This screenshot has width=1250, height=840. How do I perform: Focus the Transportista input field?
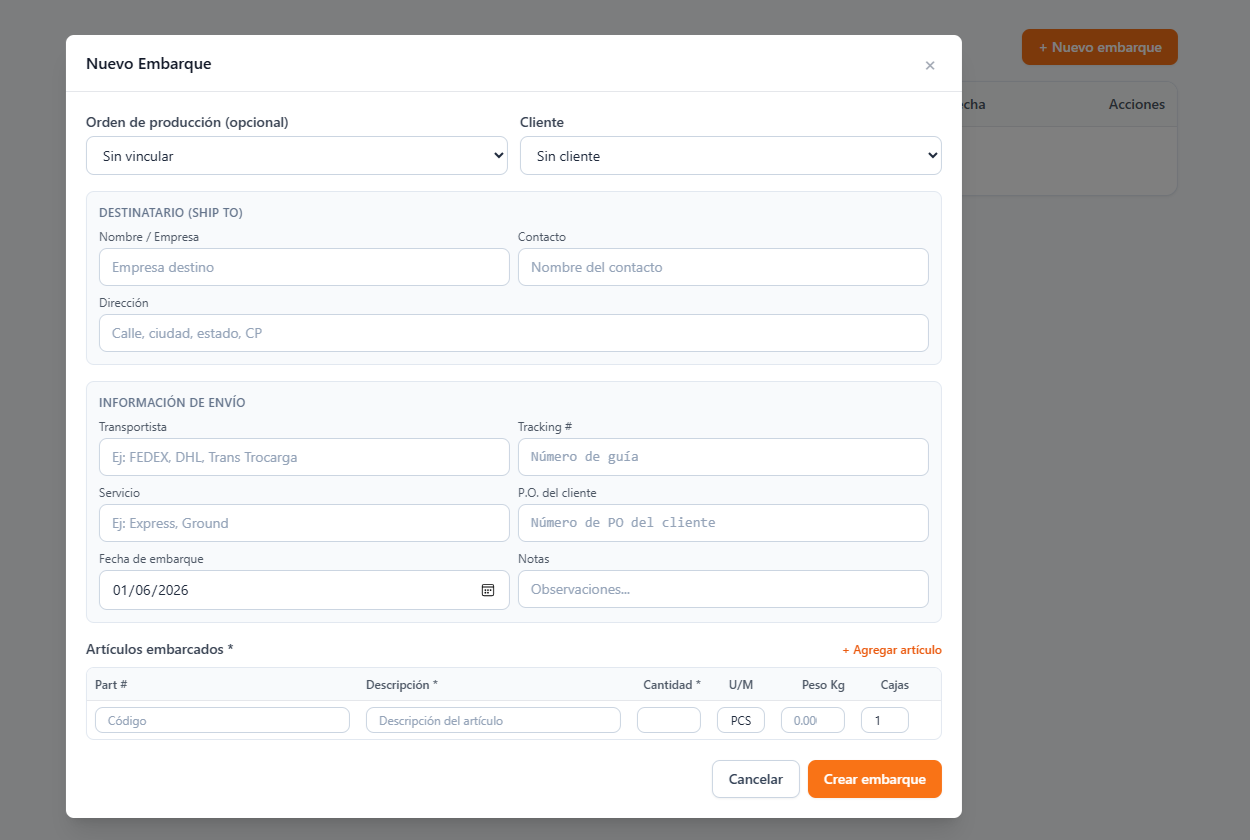(x=304, y=457)
